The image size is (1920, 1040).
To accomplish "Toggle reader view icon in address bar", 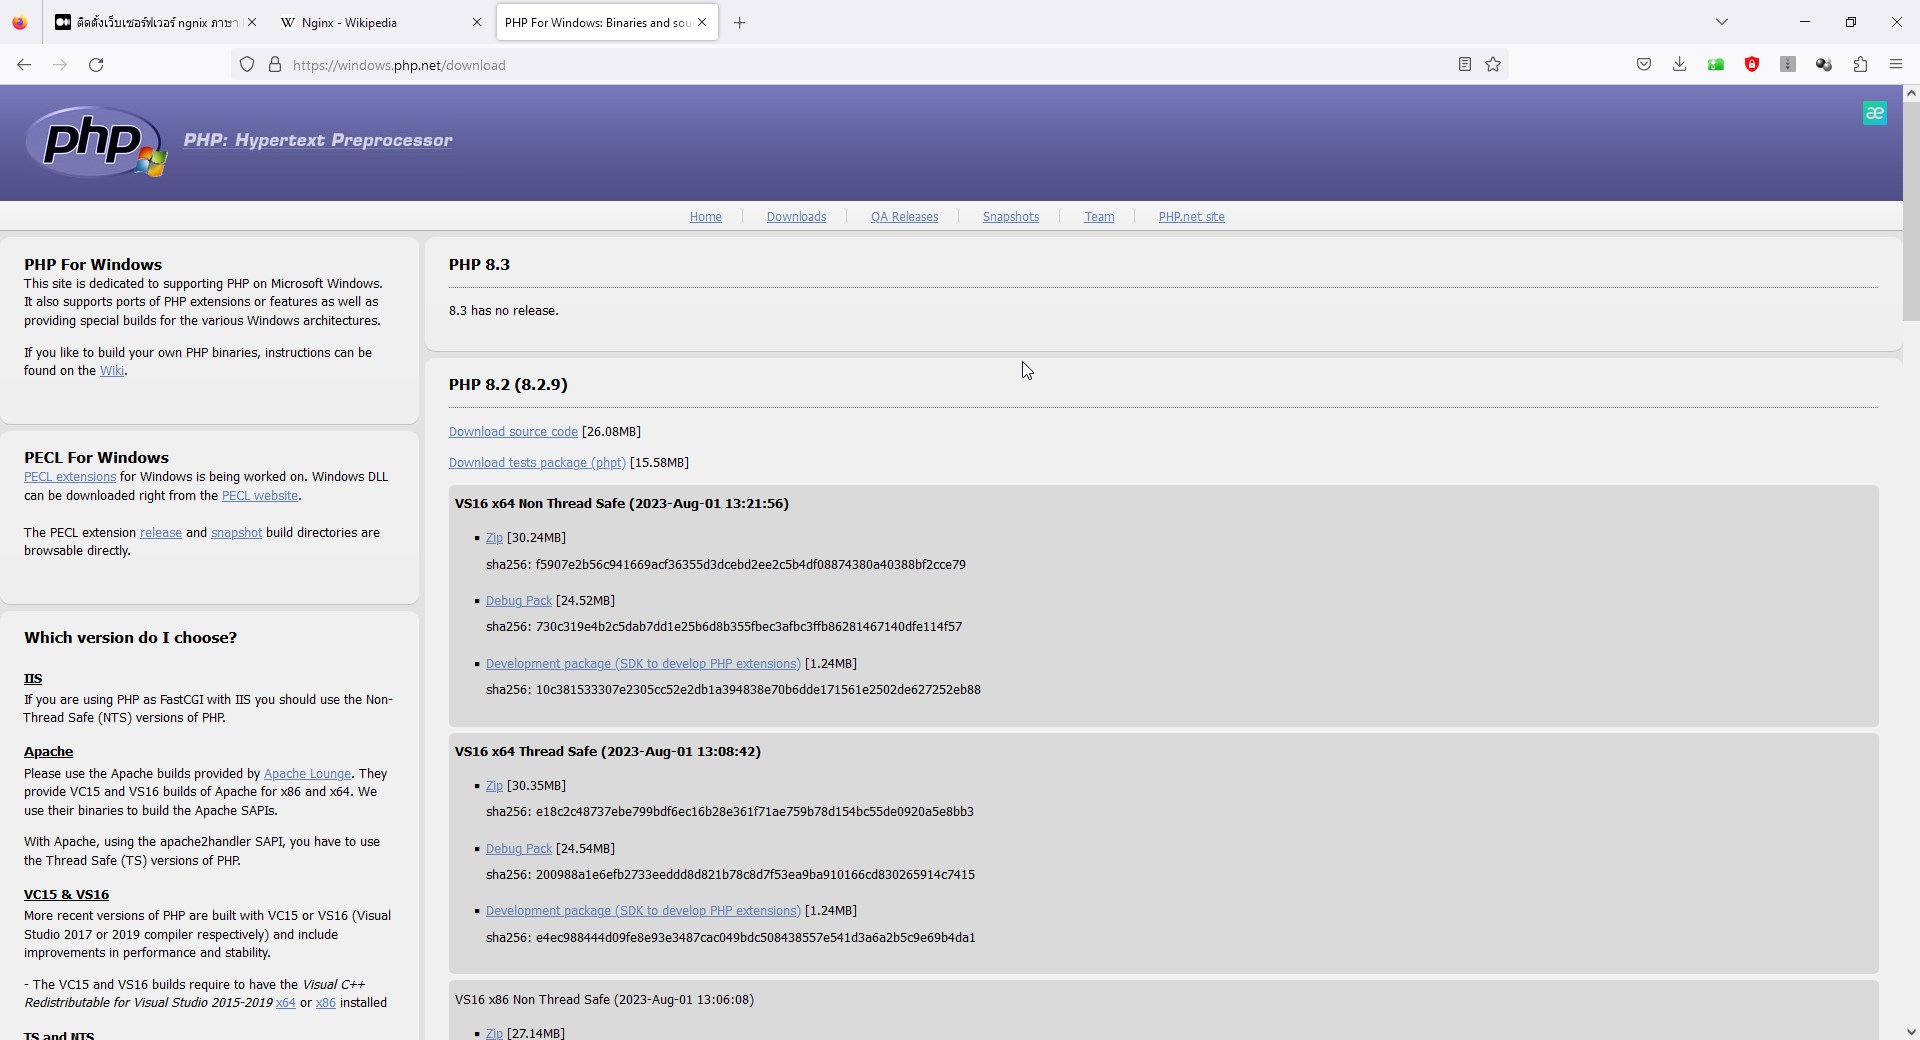I will tap(1464, 65).
